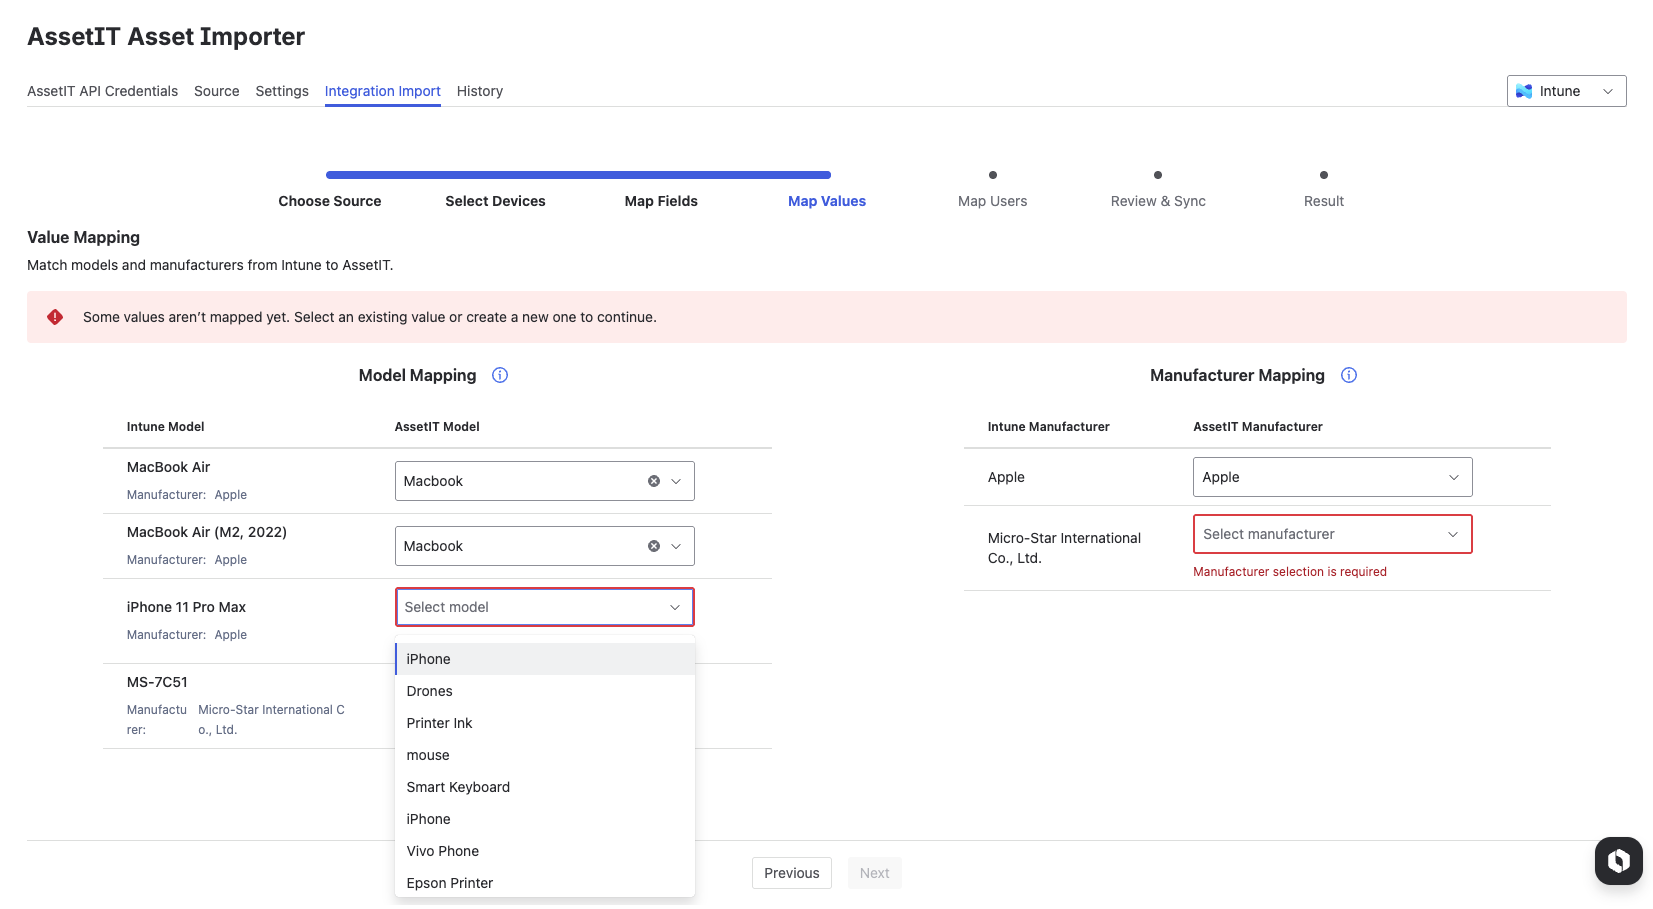Click the Model Mapping info icon
Screen dimensions: 1653x909
click(500, 375)
